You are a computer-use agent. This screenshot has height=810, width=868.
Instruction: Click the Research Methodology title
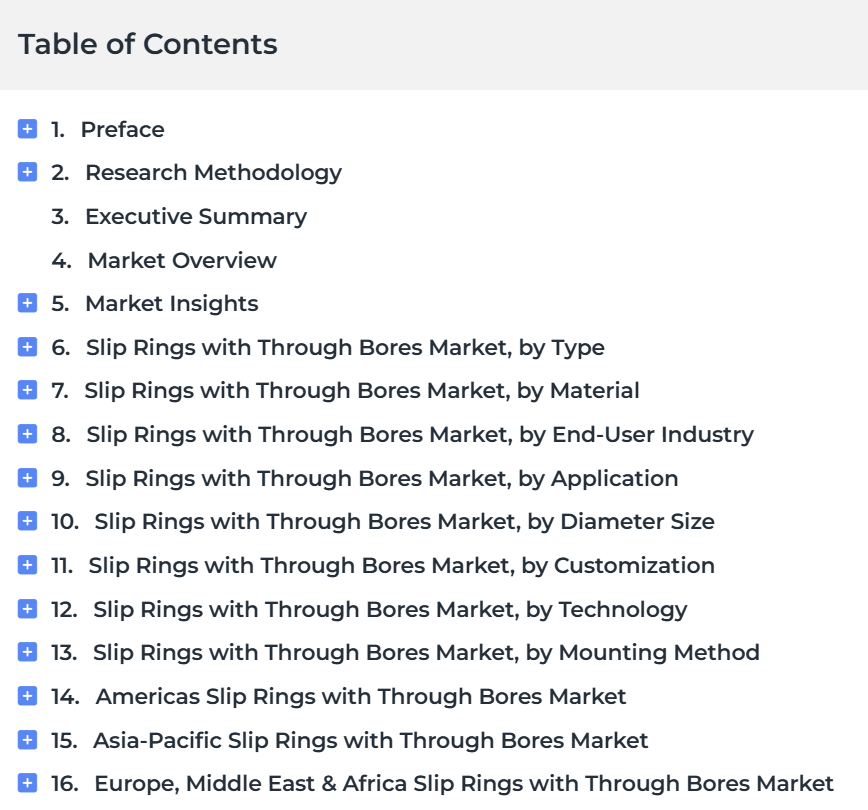[213, 173]
